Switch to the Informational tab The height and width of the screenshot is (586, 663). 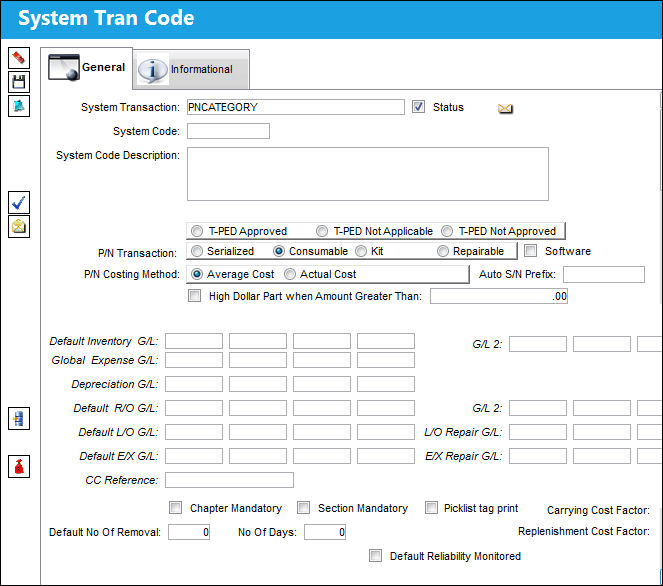191,69
